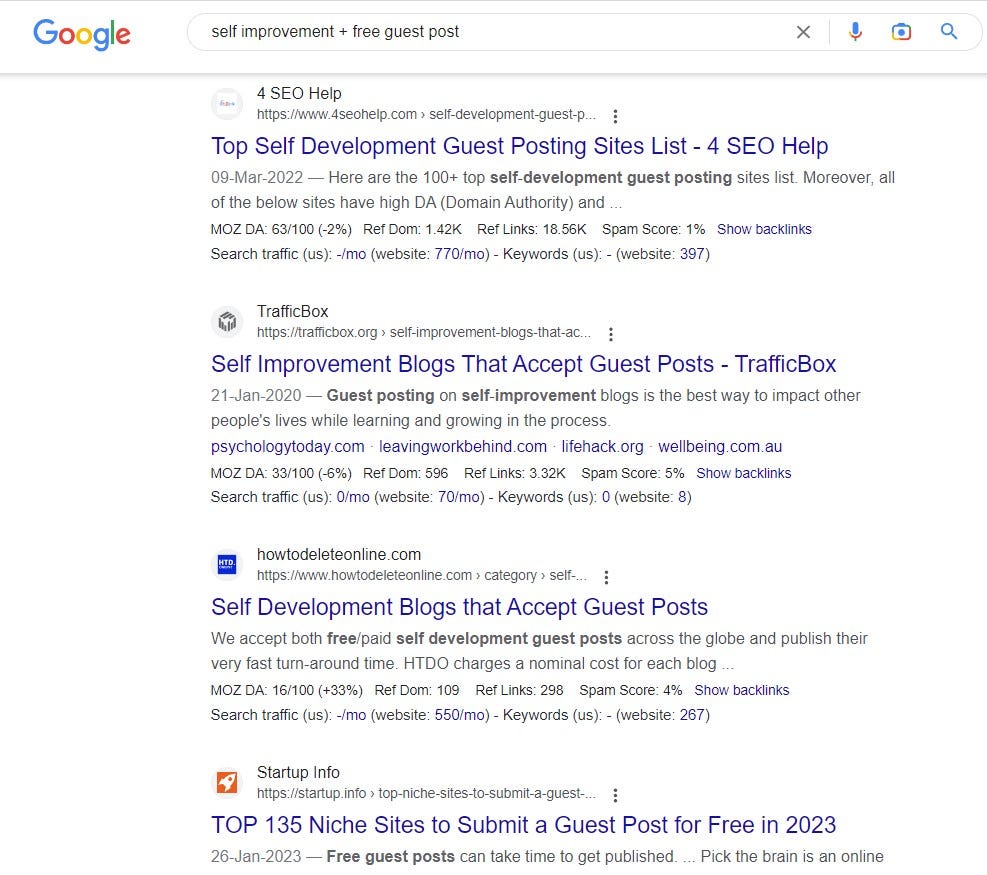Image resolution: width=987 pixels, height=875 pixels.
Task: Click the 'TrafficBox' site name
Action: (x=293, y=311)
